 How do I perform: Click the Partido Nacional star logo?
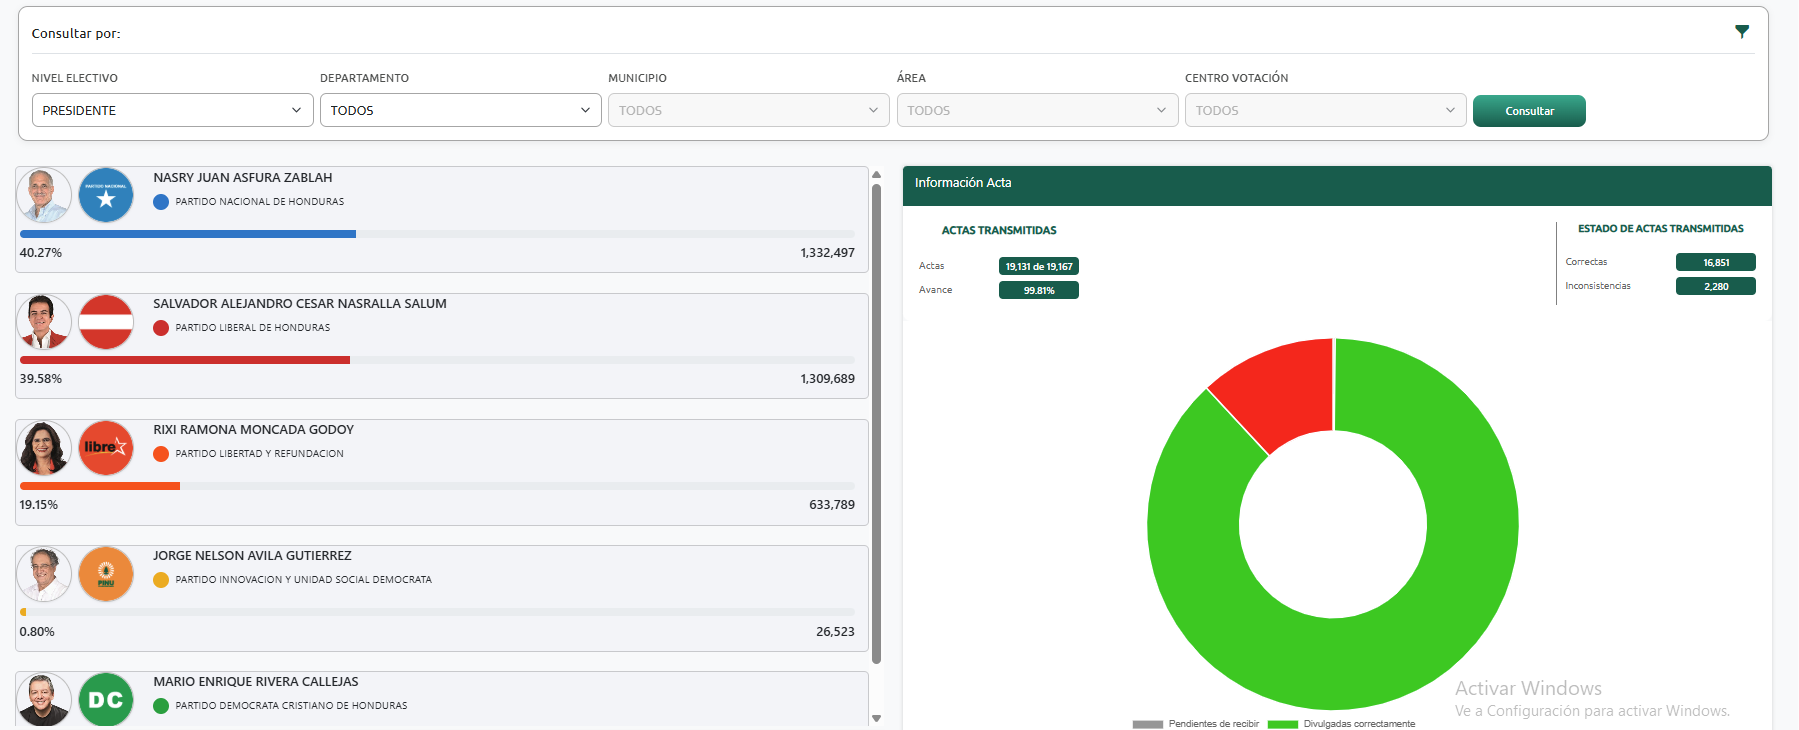tap(106, 195)
